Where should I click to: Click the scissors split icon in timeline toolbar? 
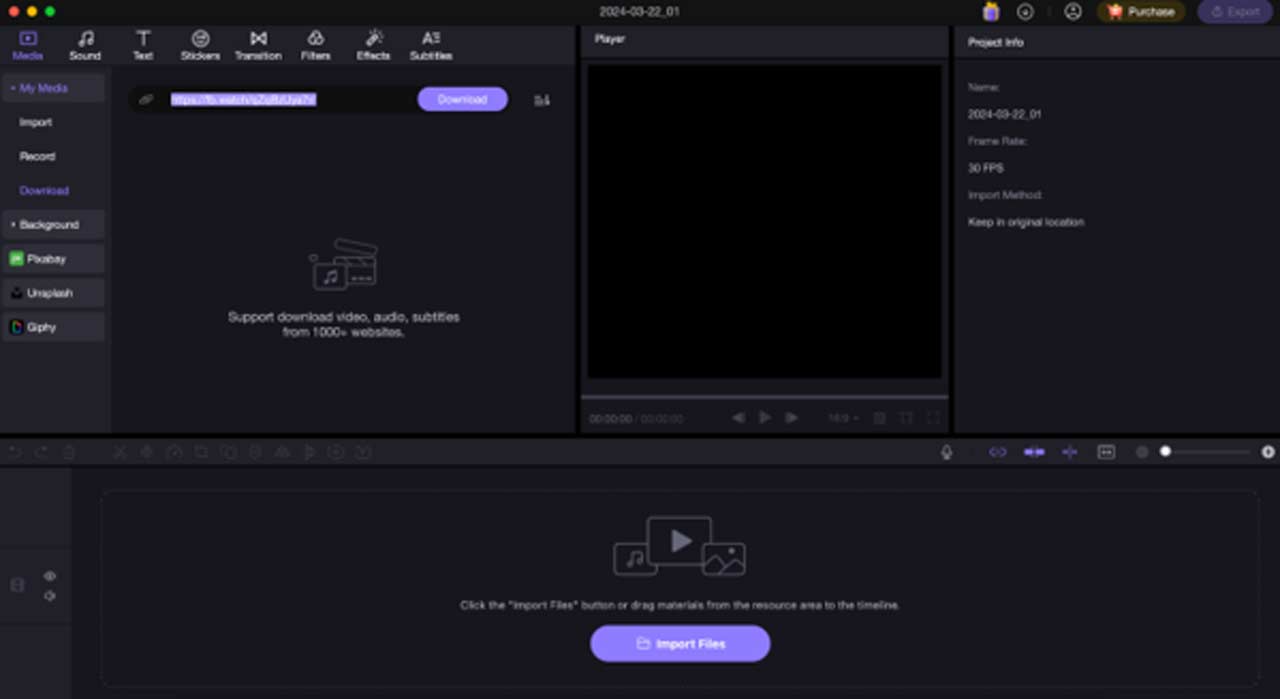[x=120, y=452]
